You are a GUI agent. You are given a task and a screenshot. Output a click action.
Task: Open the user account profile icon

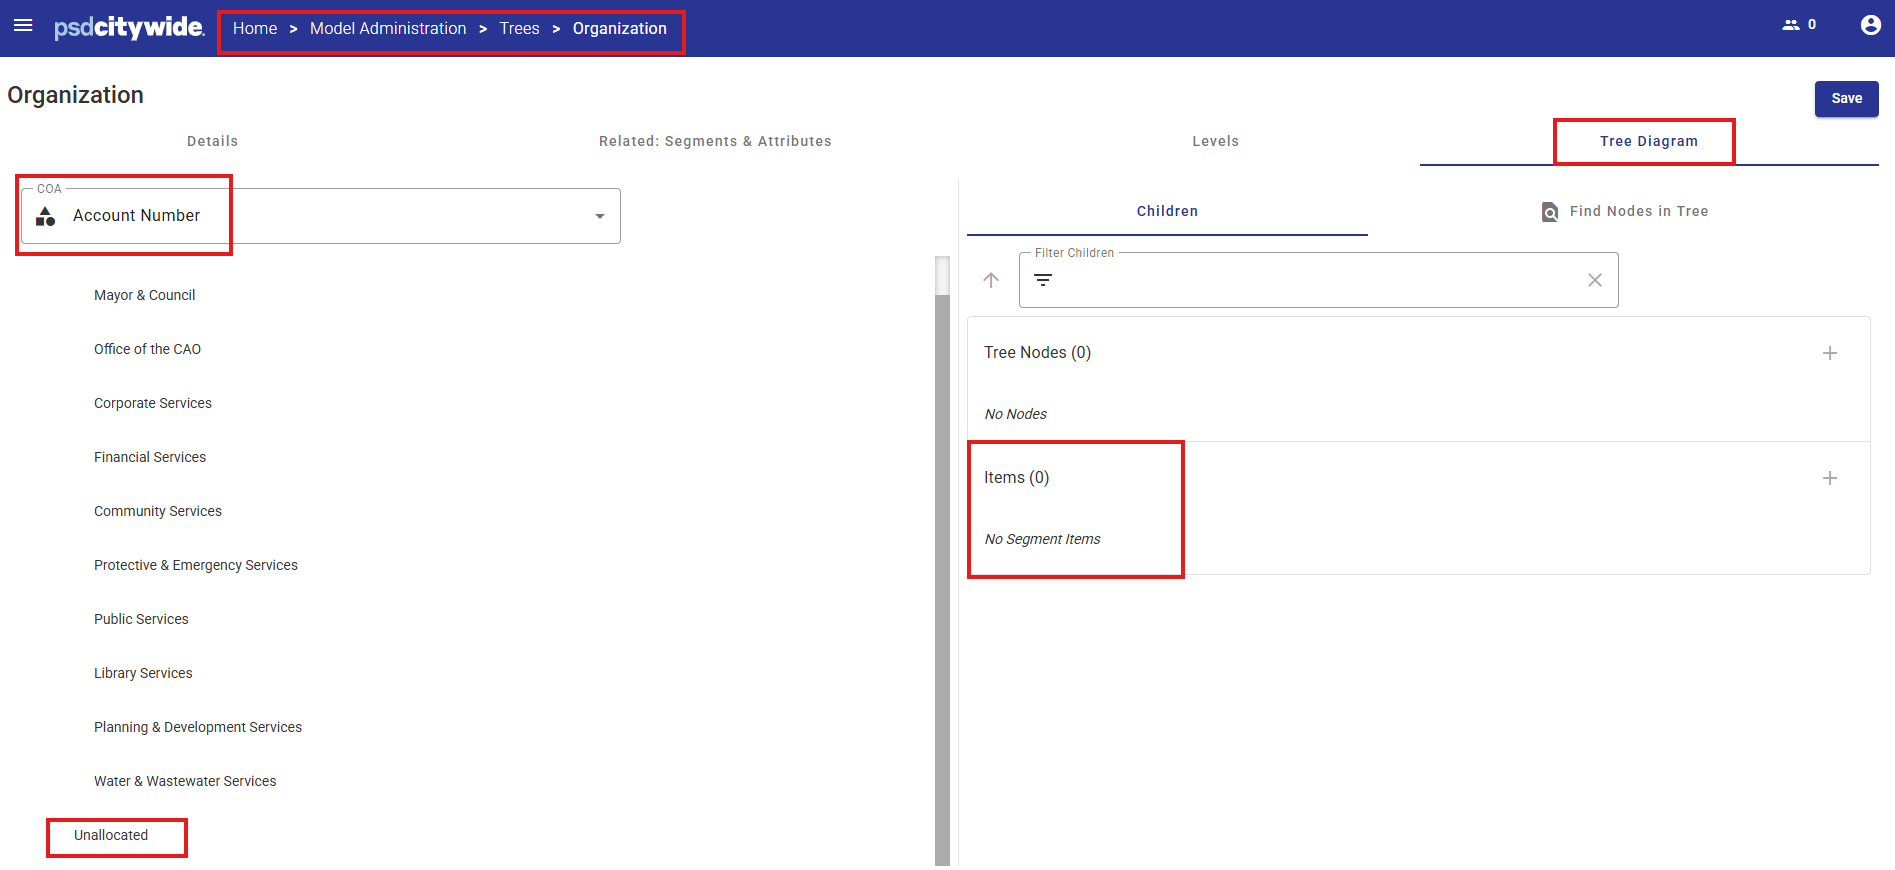click(x=1870, y=25)
